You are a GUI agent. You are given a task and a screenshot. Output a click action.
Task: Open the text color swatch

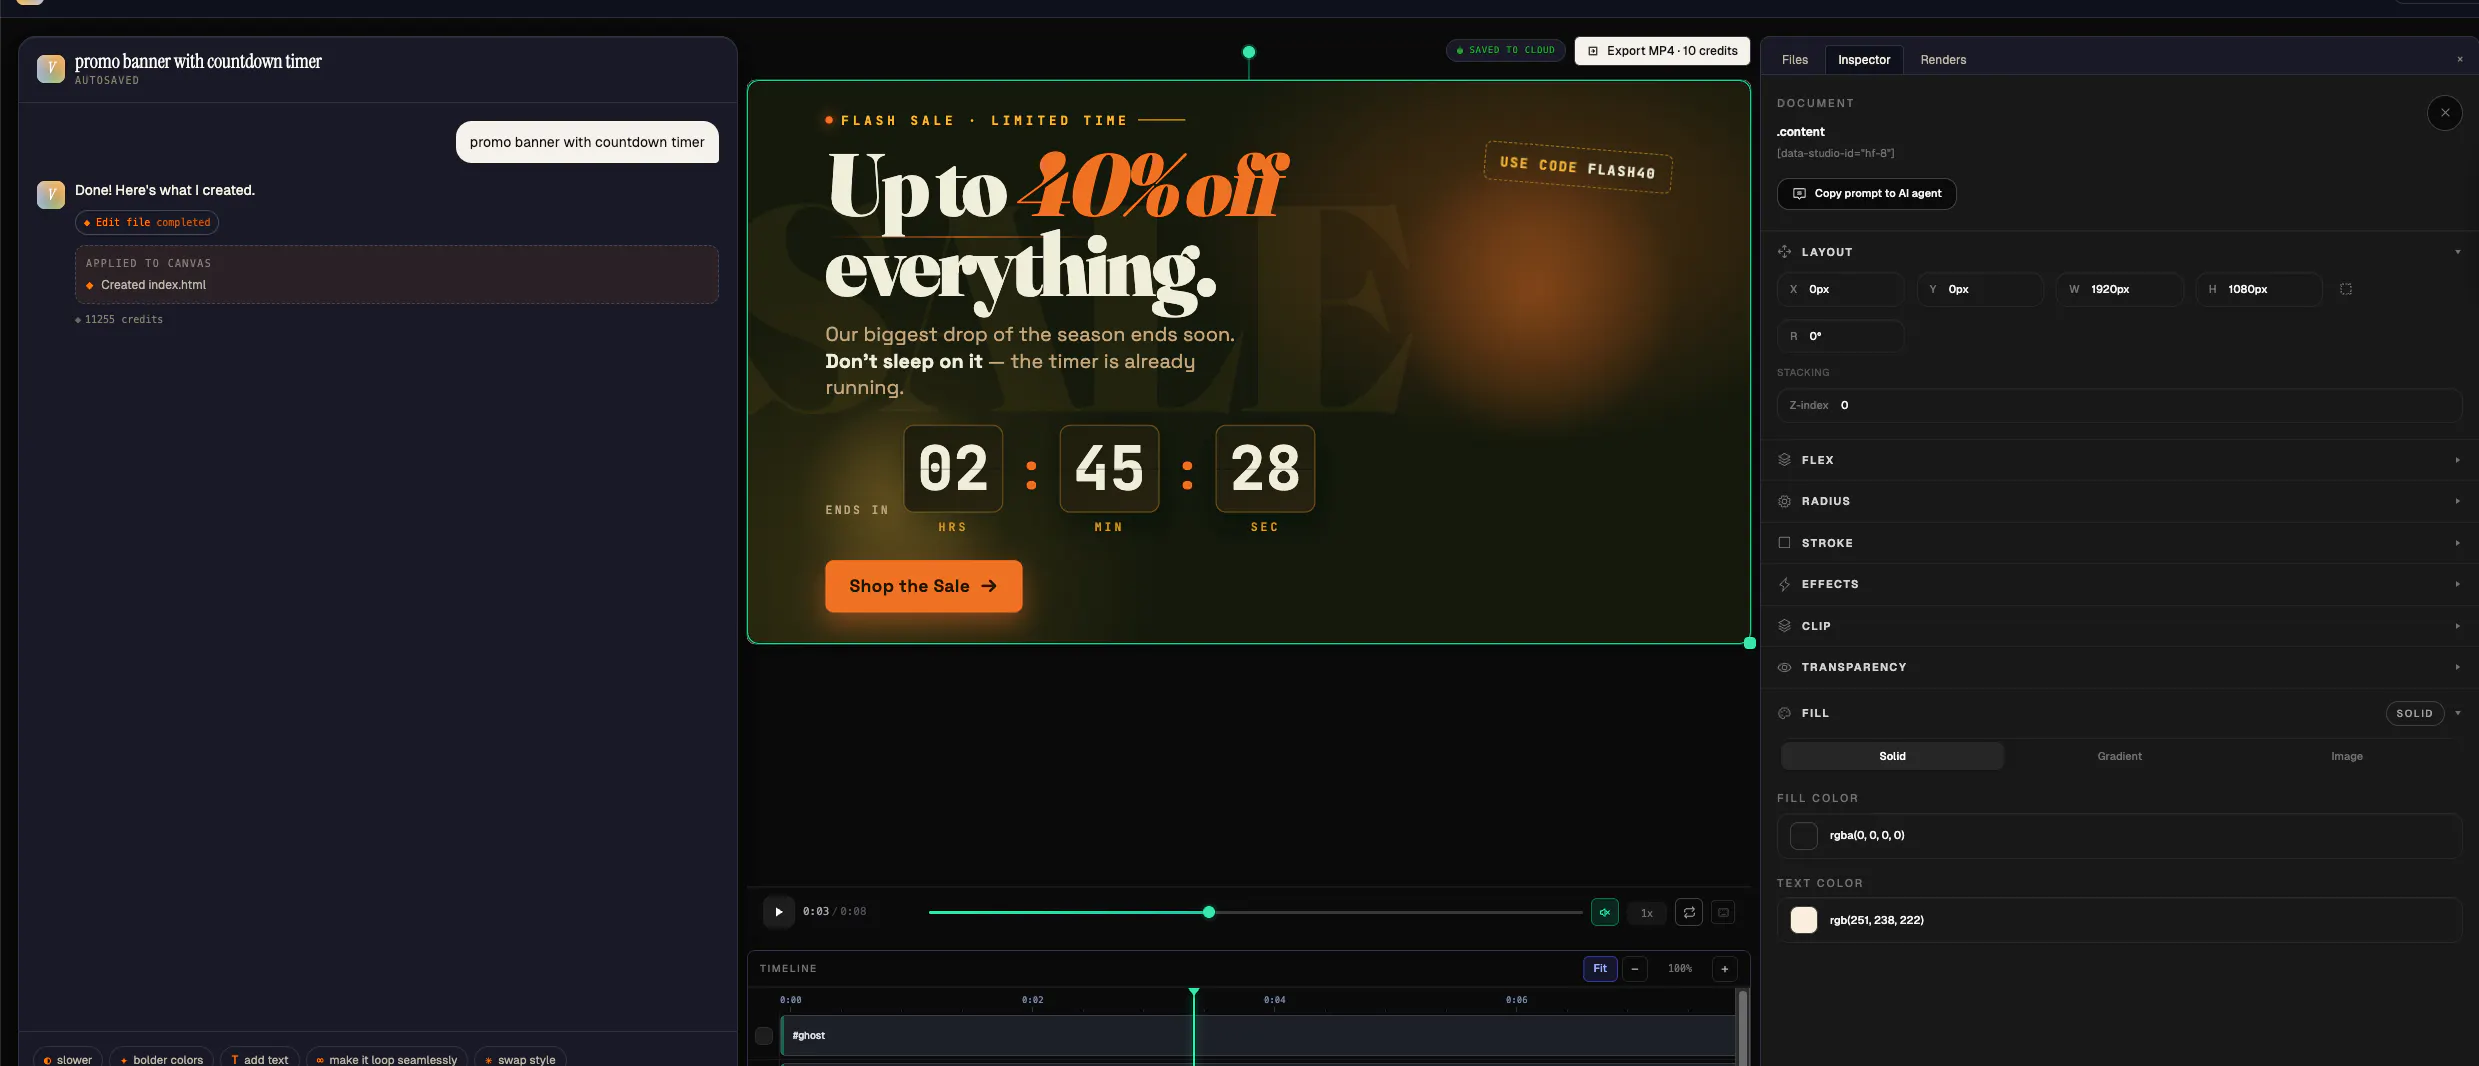pyautogui.click(x=1804, y=920)
